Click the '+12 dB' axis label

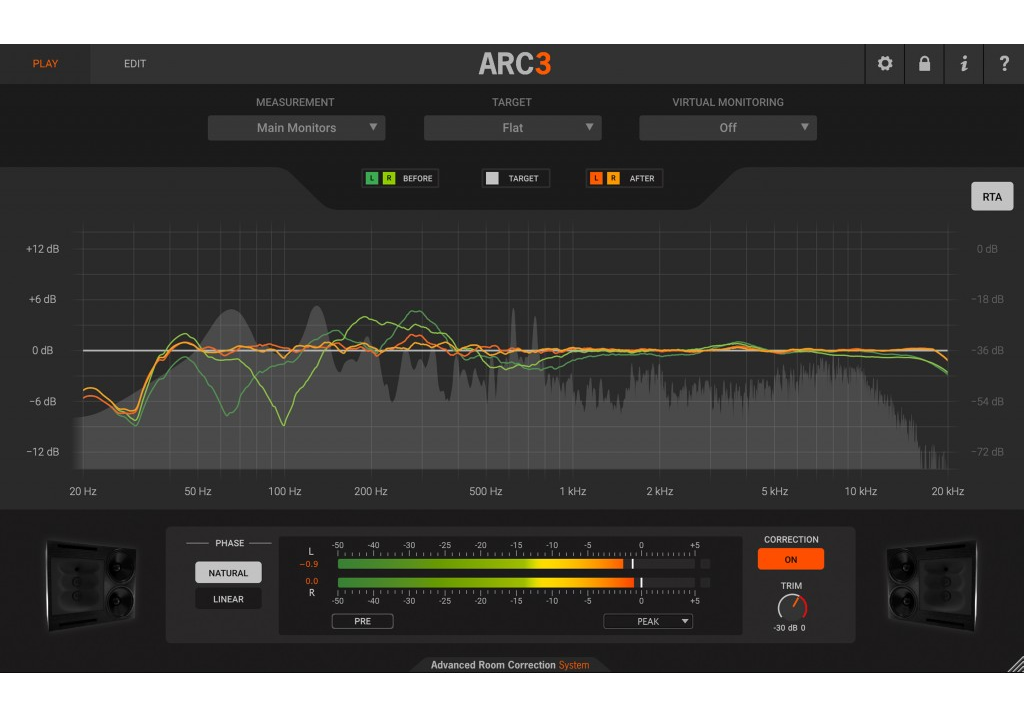tap(42, 249)
